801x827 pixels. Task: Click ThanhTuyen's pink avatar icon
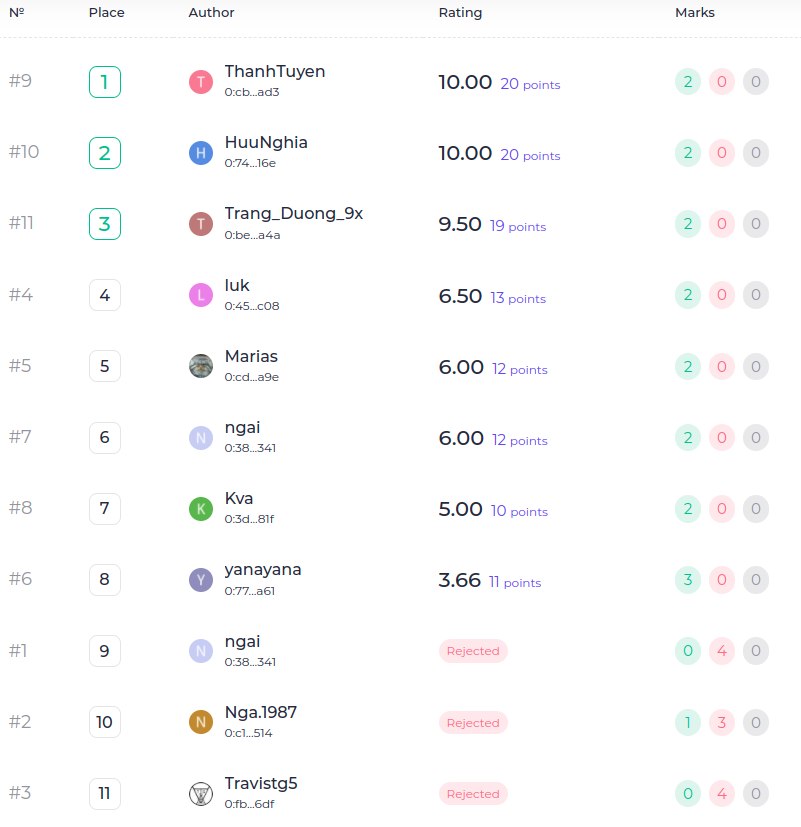201,82
